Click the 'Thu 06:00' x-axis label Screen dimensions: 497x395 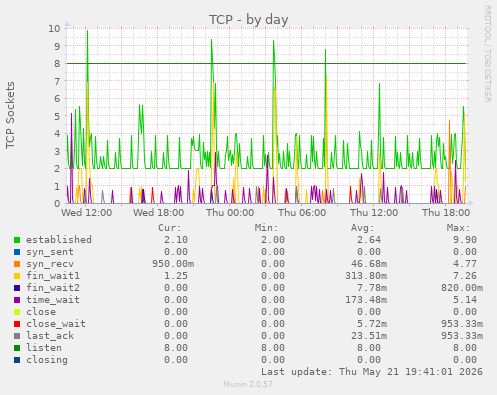pos(302,213)
